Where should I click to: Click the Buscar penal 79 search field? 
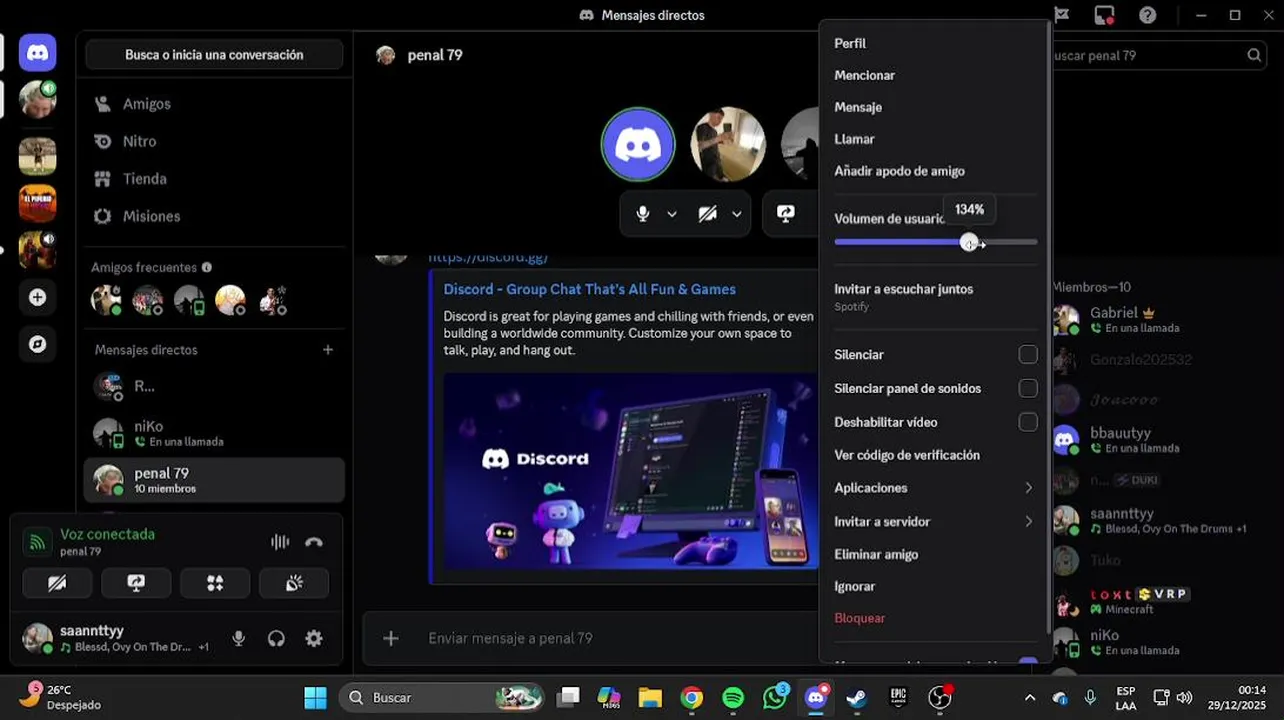click(x=1158, y=55)
